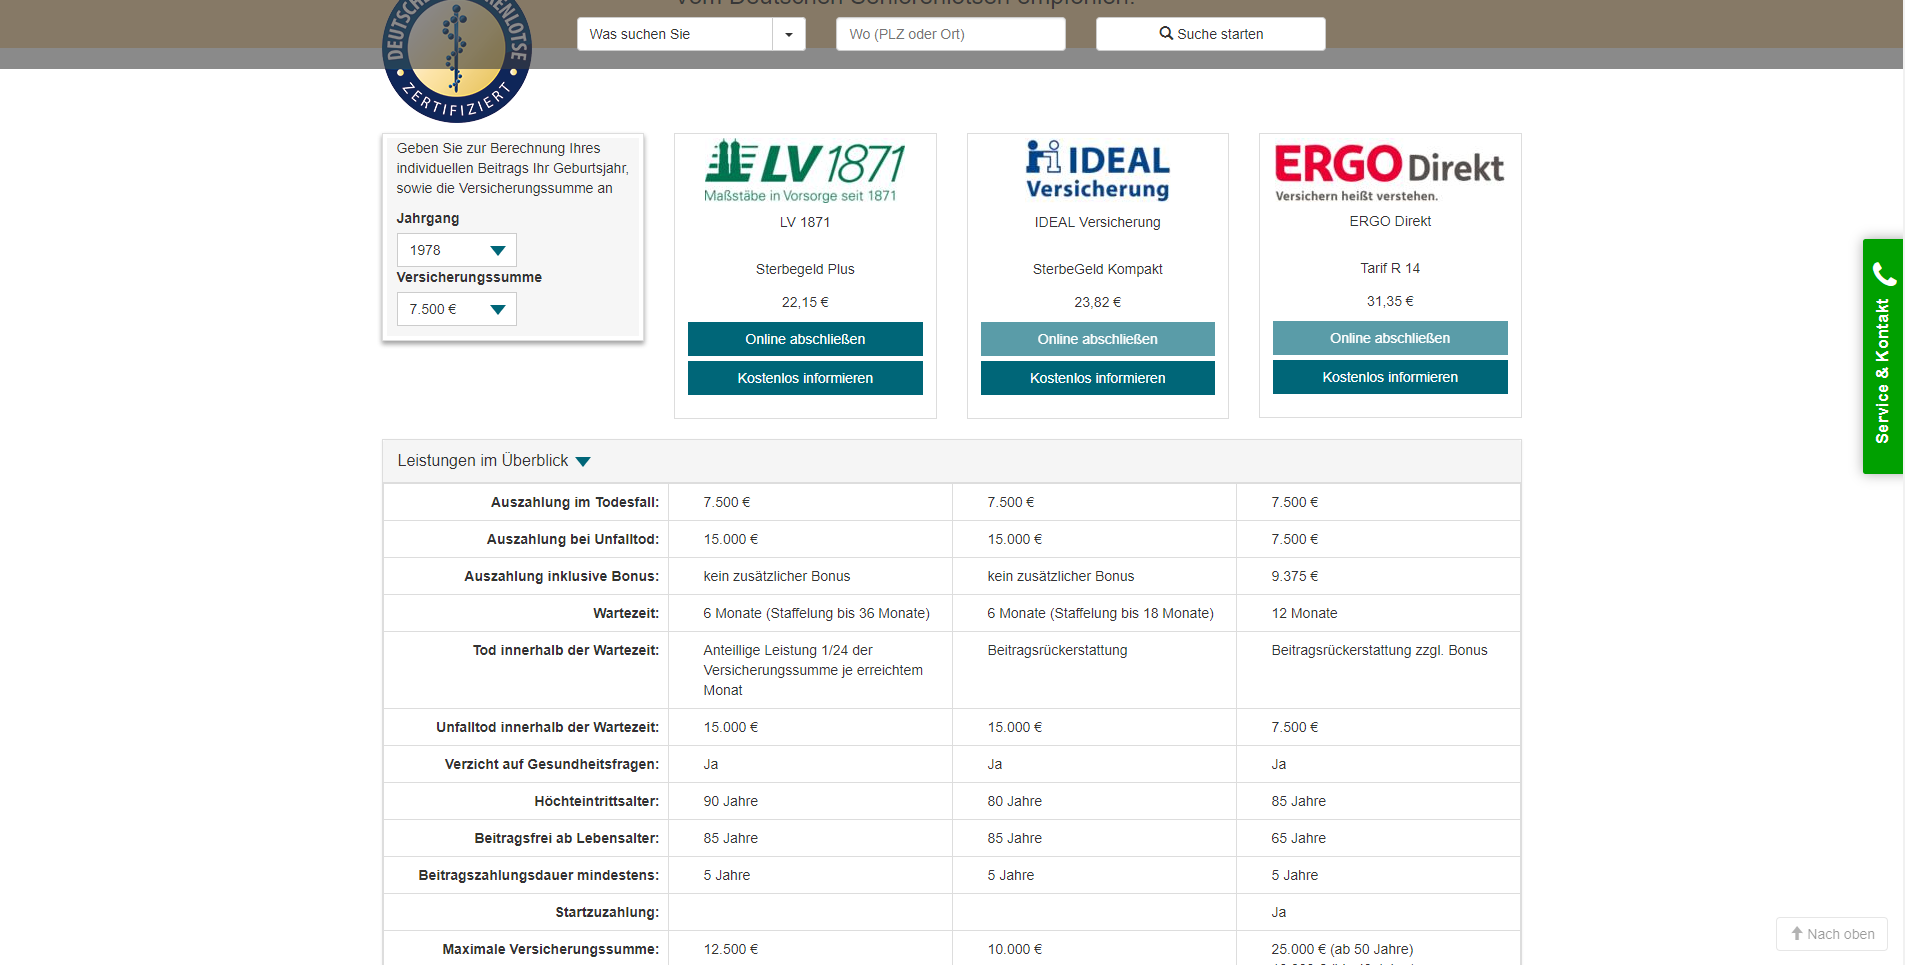Click the 'Maximale Versicherungssumme:' label
The width and height of the screenshot is (1905, 965).
coord(551,949)
